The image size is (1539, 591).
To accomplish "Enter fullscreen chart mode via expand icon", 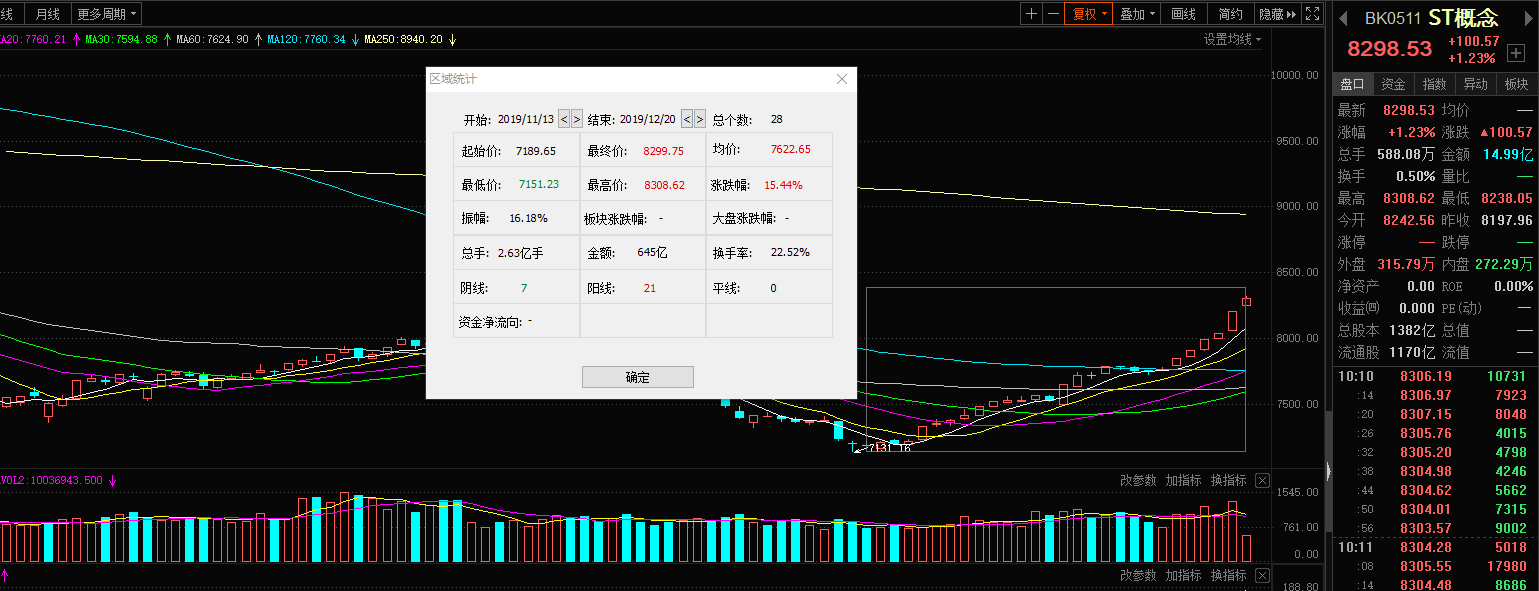I will point(1314,14).
